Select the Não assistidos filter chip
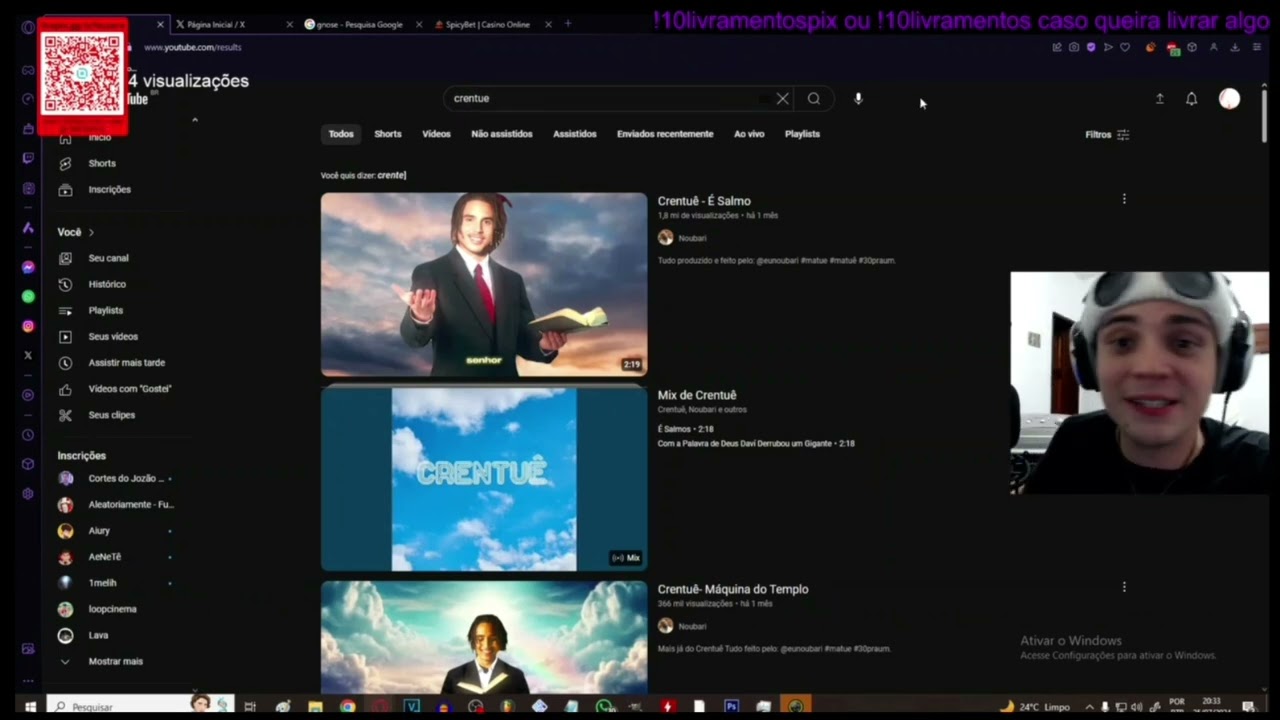Screen dimensions: 1280x720 coord(502,134)
